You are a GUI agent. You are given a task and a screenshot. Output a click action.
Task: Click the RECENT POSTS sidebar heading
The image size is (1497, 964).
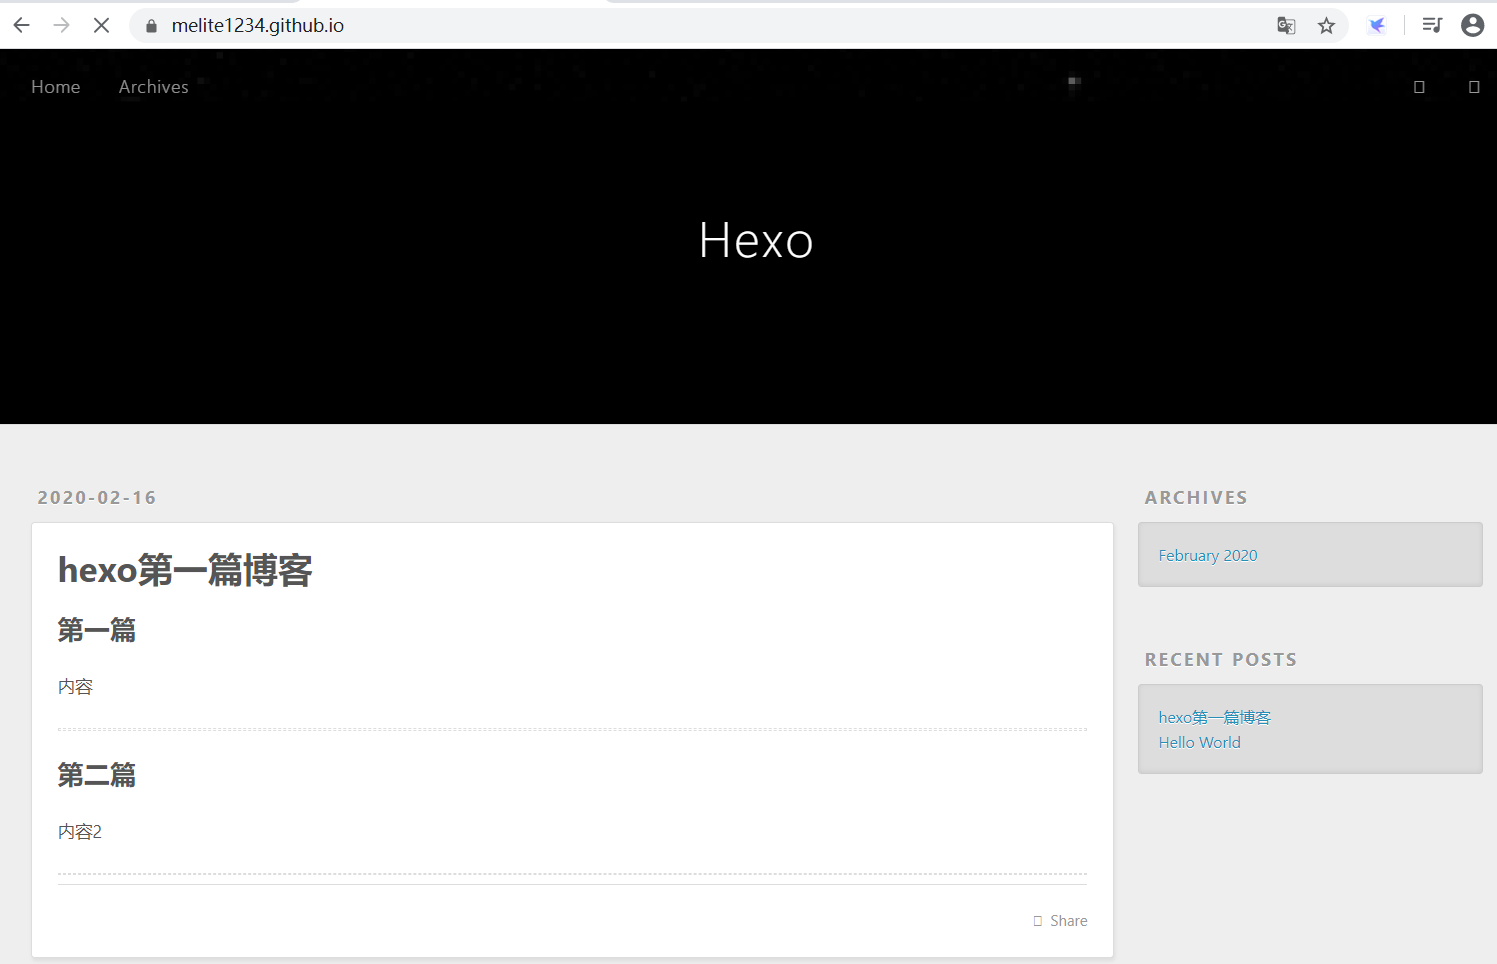[1221, 660]
